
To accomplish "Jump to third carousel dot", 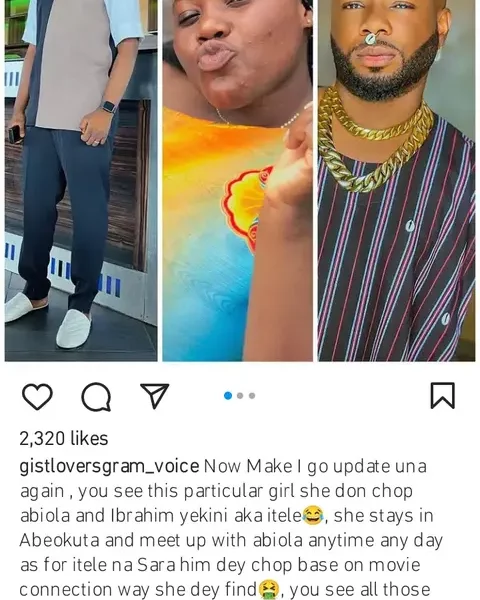I will tap(252, 396).
